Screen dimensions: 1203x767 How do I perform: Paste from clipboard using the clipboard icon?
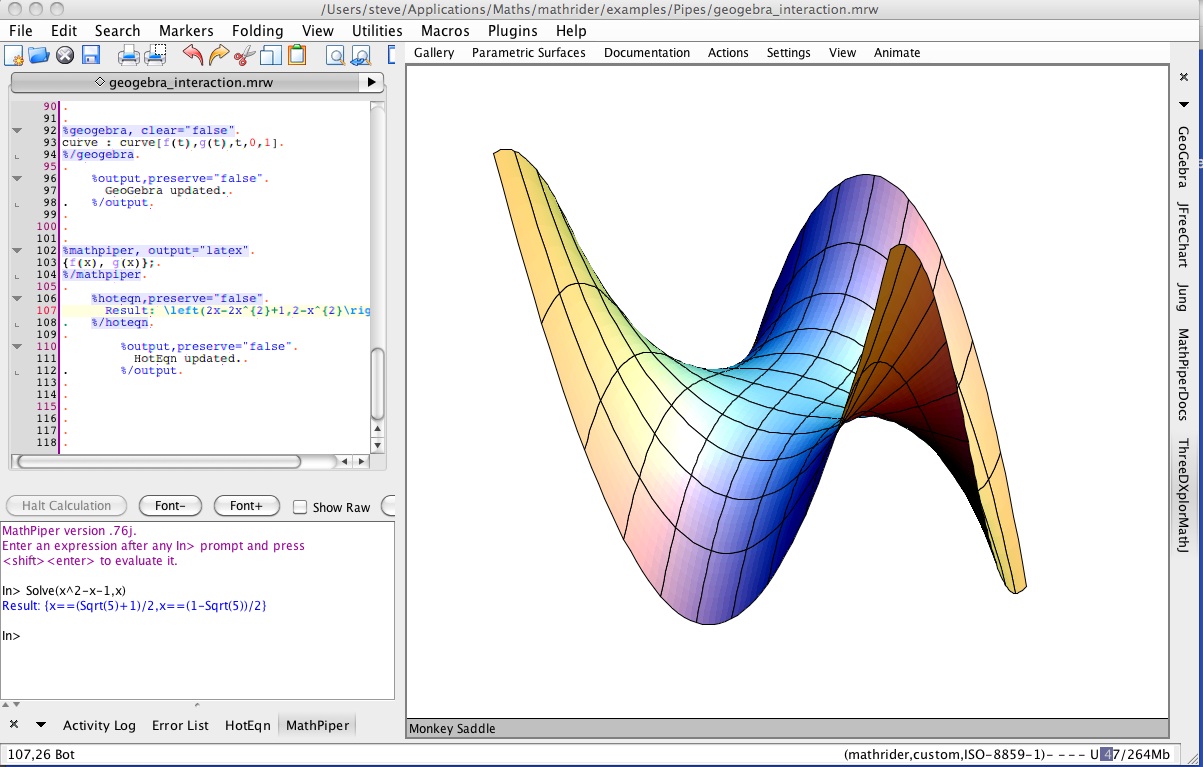(297, 55)
